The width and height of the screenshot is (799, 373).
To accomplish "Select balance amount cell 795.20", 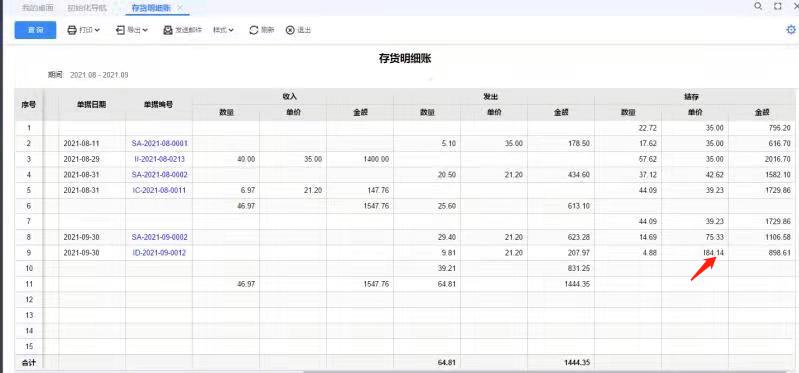I will [x=762, y=128].
